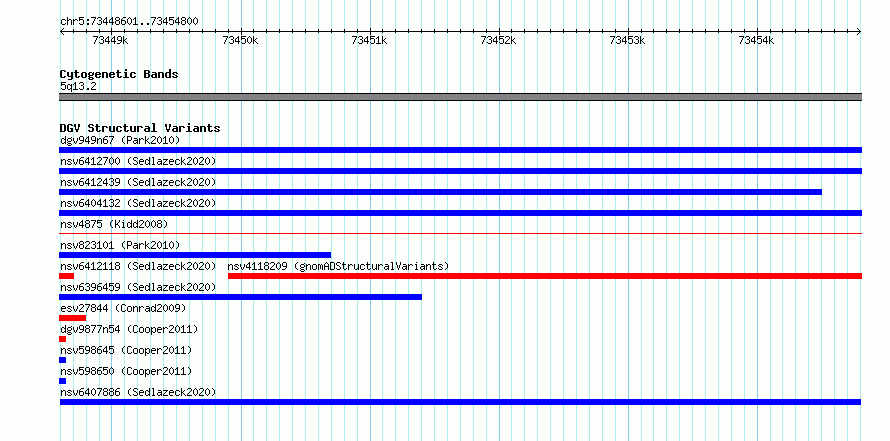890x441 pixels.
Task: Click the DGV Structural Variants track title
Action: 140,128
